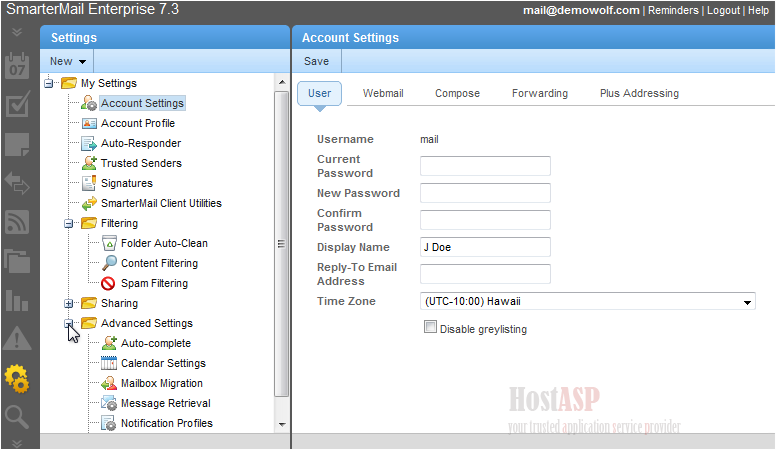776x450 pixels.
Task: Switch to the Plus Addressing tab
Action: (639, 93)
